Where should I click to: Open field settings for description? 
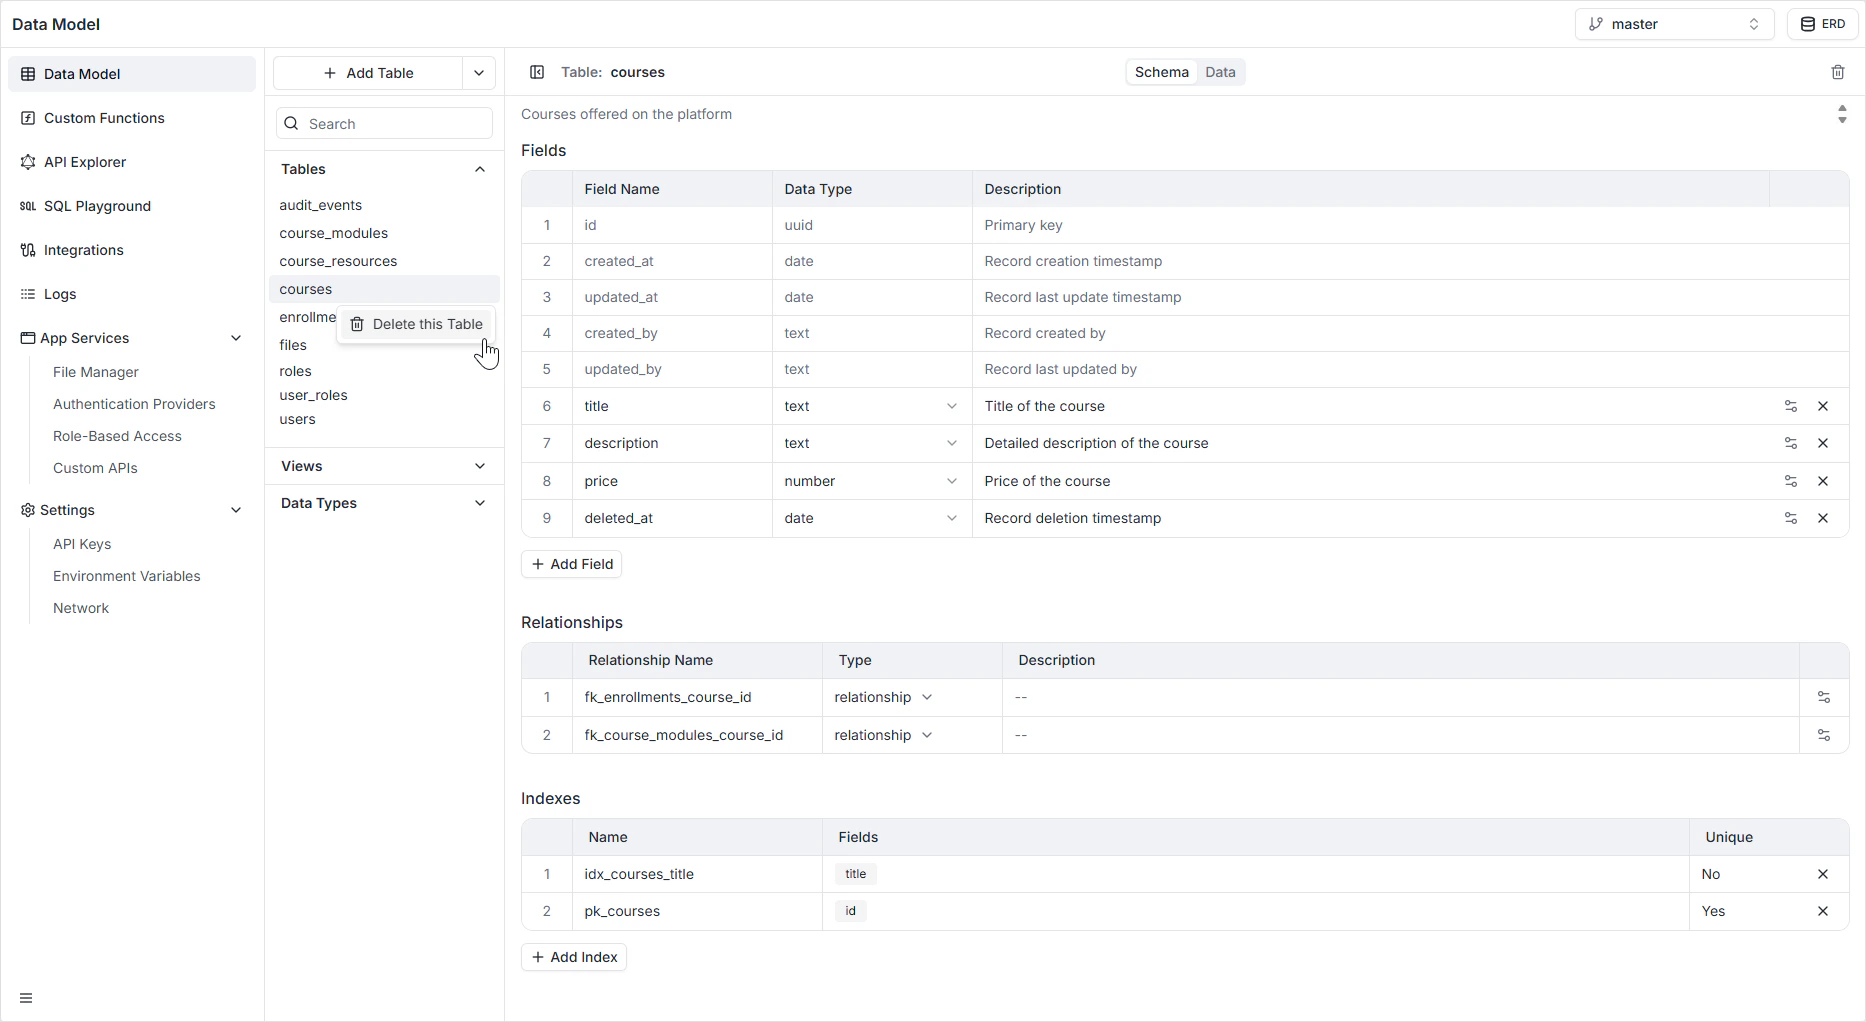pyautogui.click(x=1791, y=443)
